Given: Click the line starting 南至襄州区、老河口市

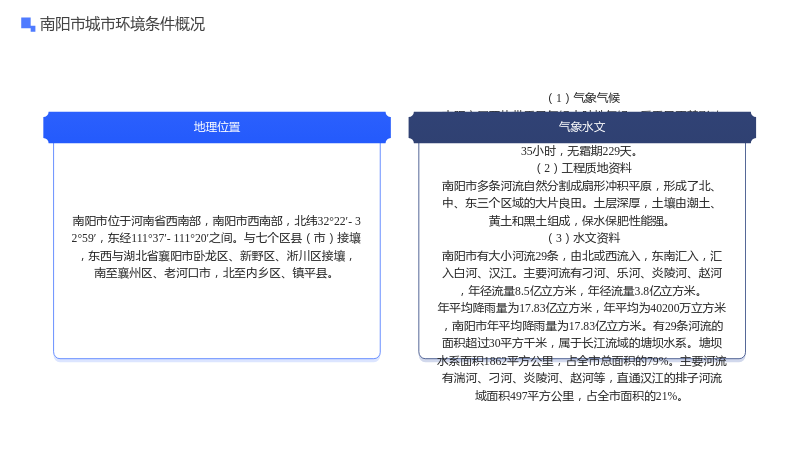Looking at the screenshot, I should pyautogui.click(x=214, y=273).
